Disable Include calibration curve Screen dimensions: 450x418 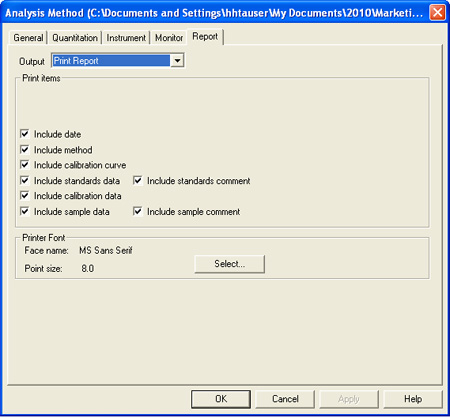[x=25, y=165]
